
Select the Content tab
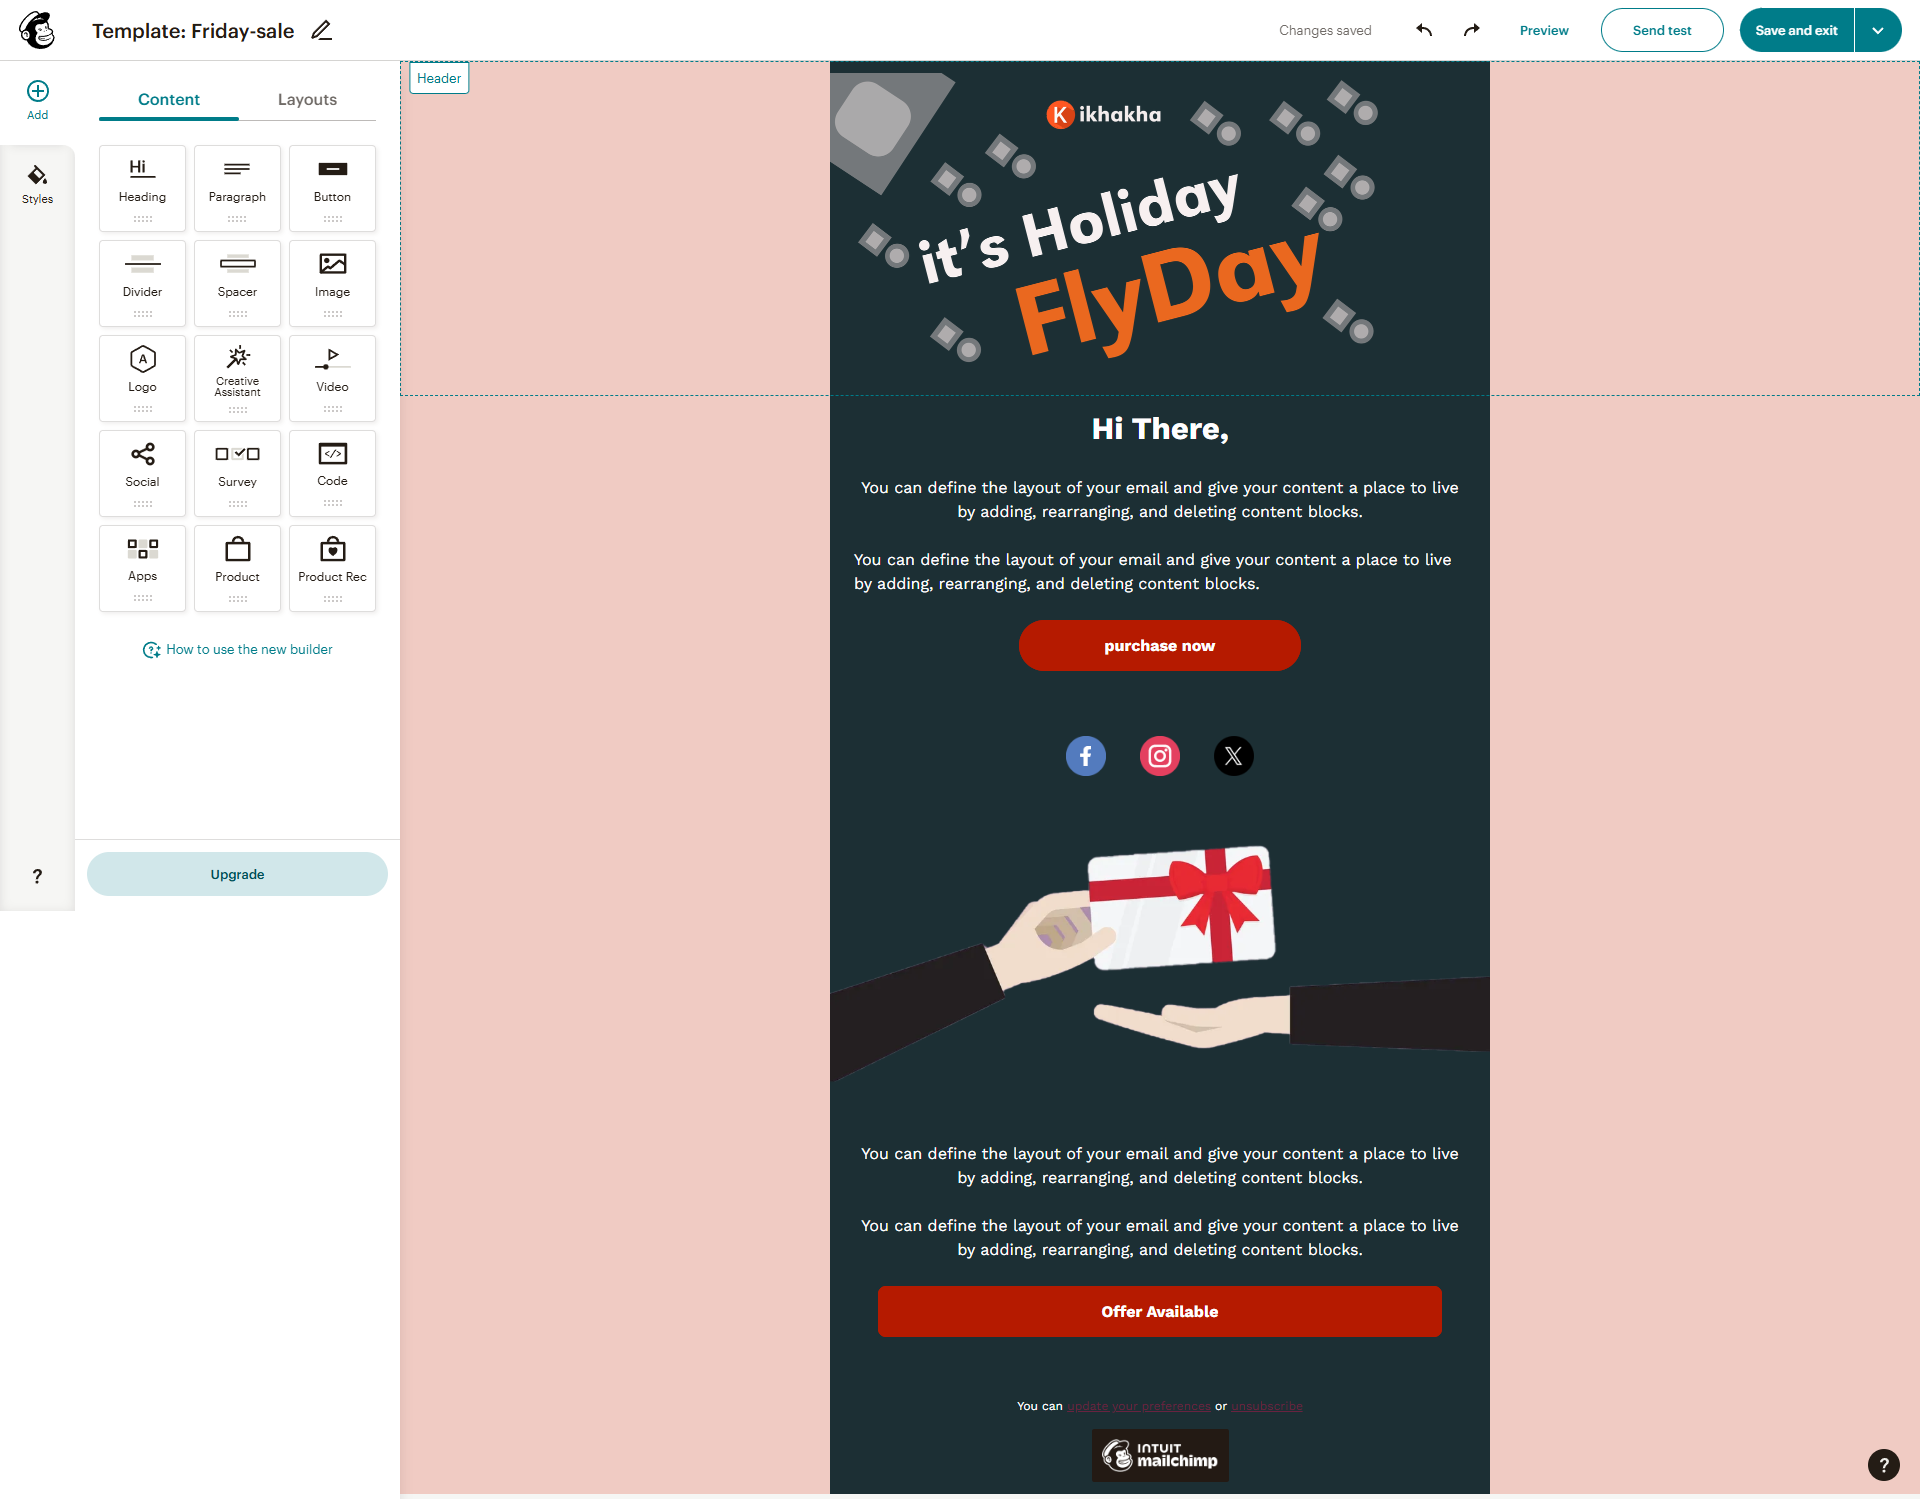pos(168,99)
